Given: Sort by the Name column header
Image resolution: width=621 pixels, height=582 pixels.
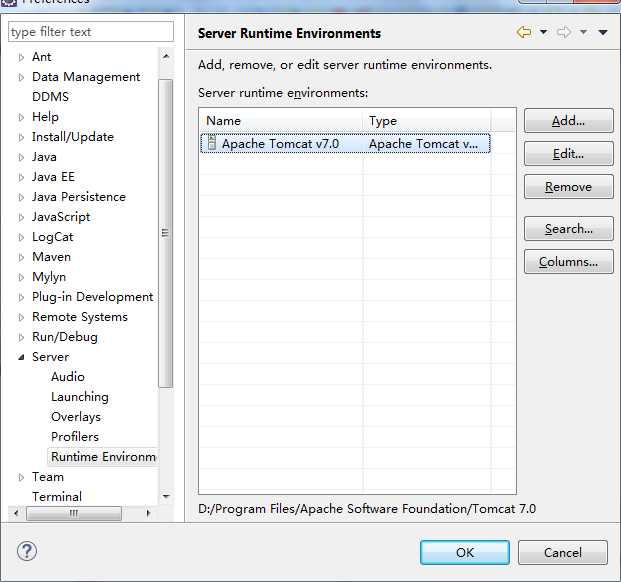Looking at the screenshot, I should (x=281, y=120).
